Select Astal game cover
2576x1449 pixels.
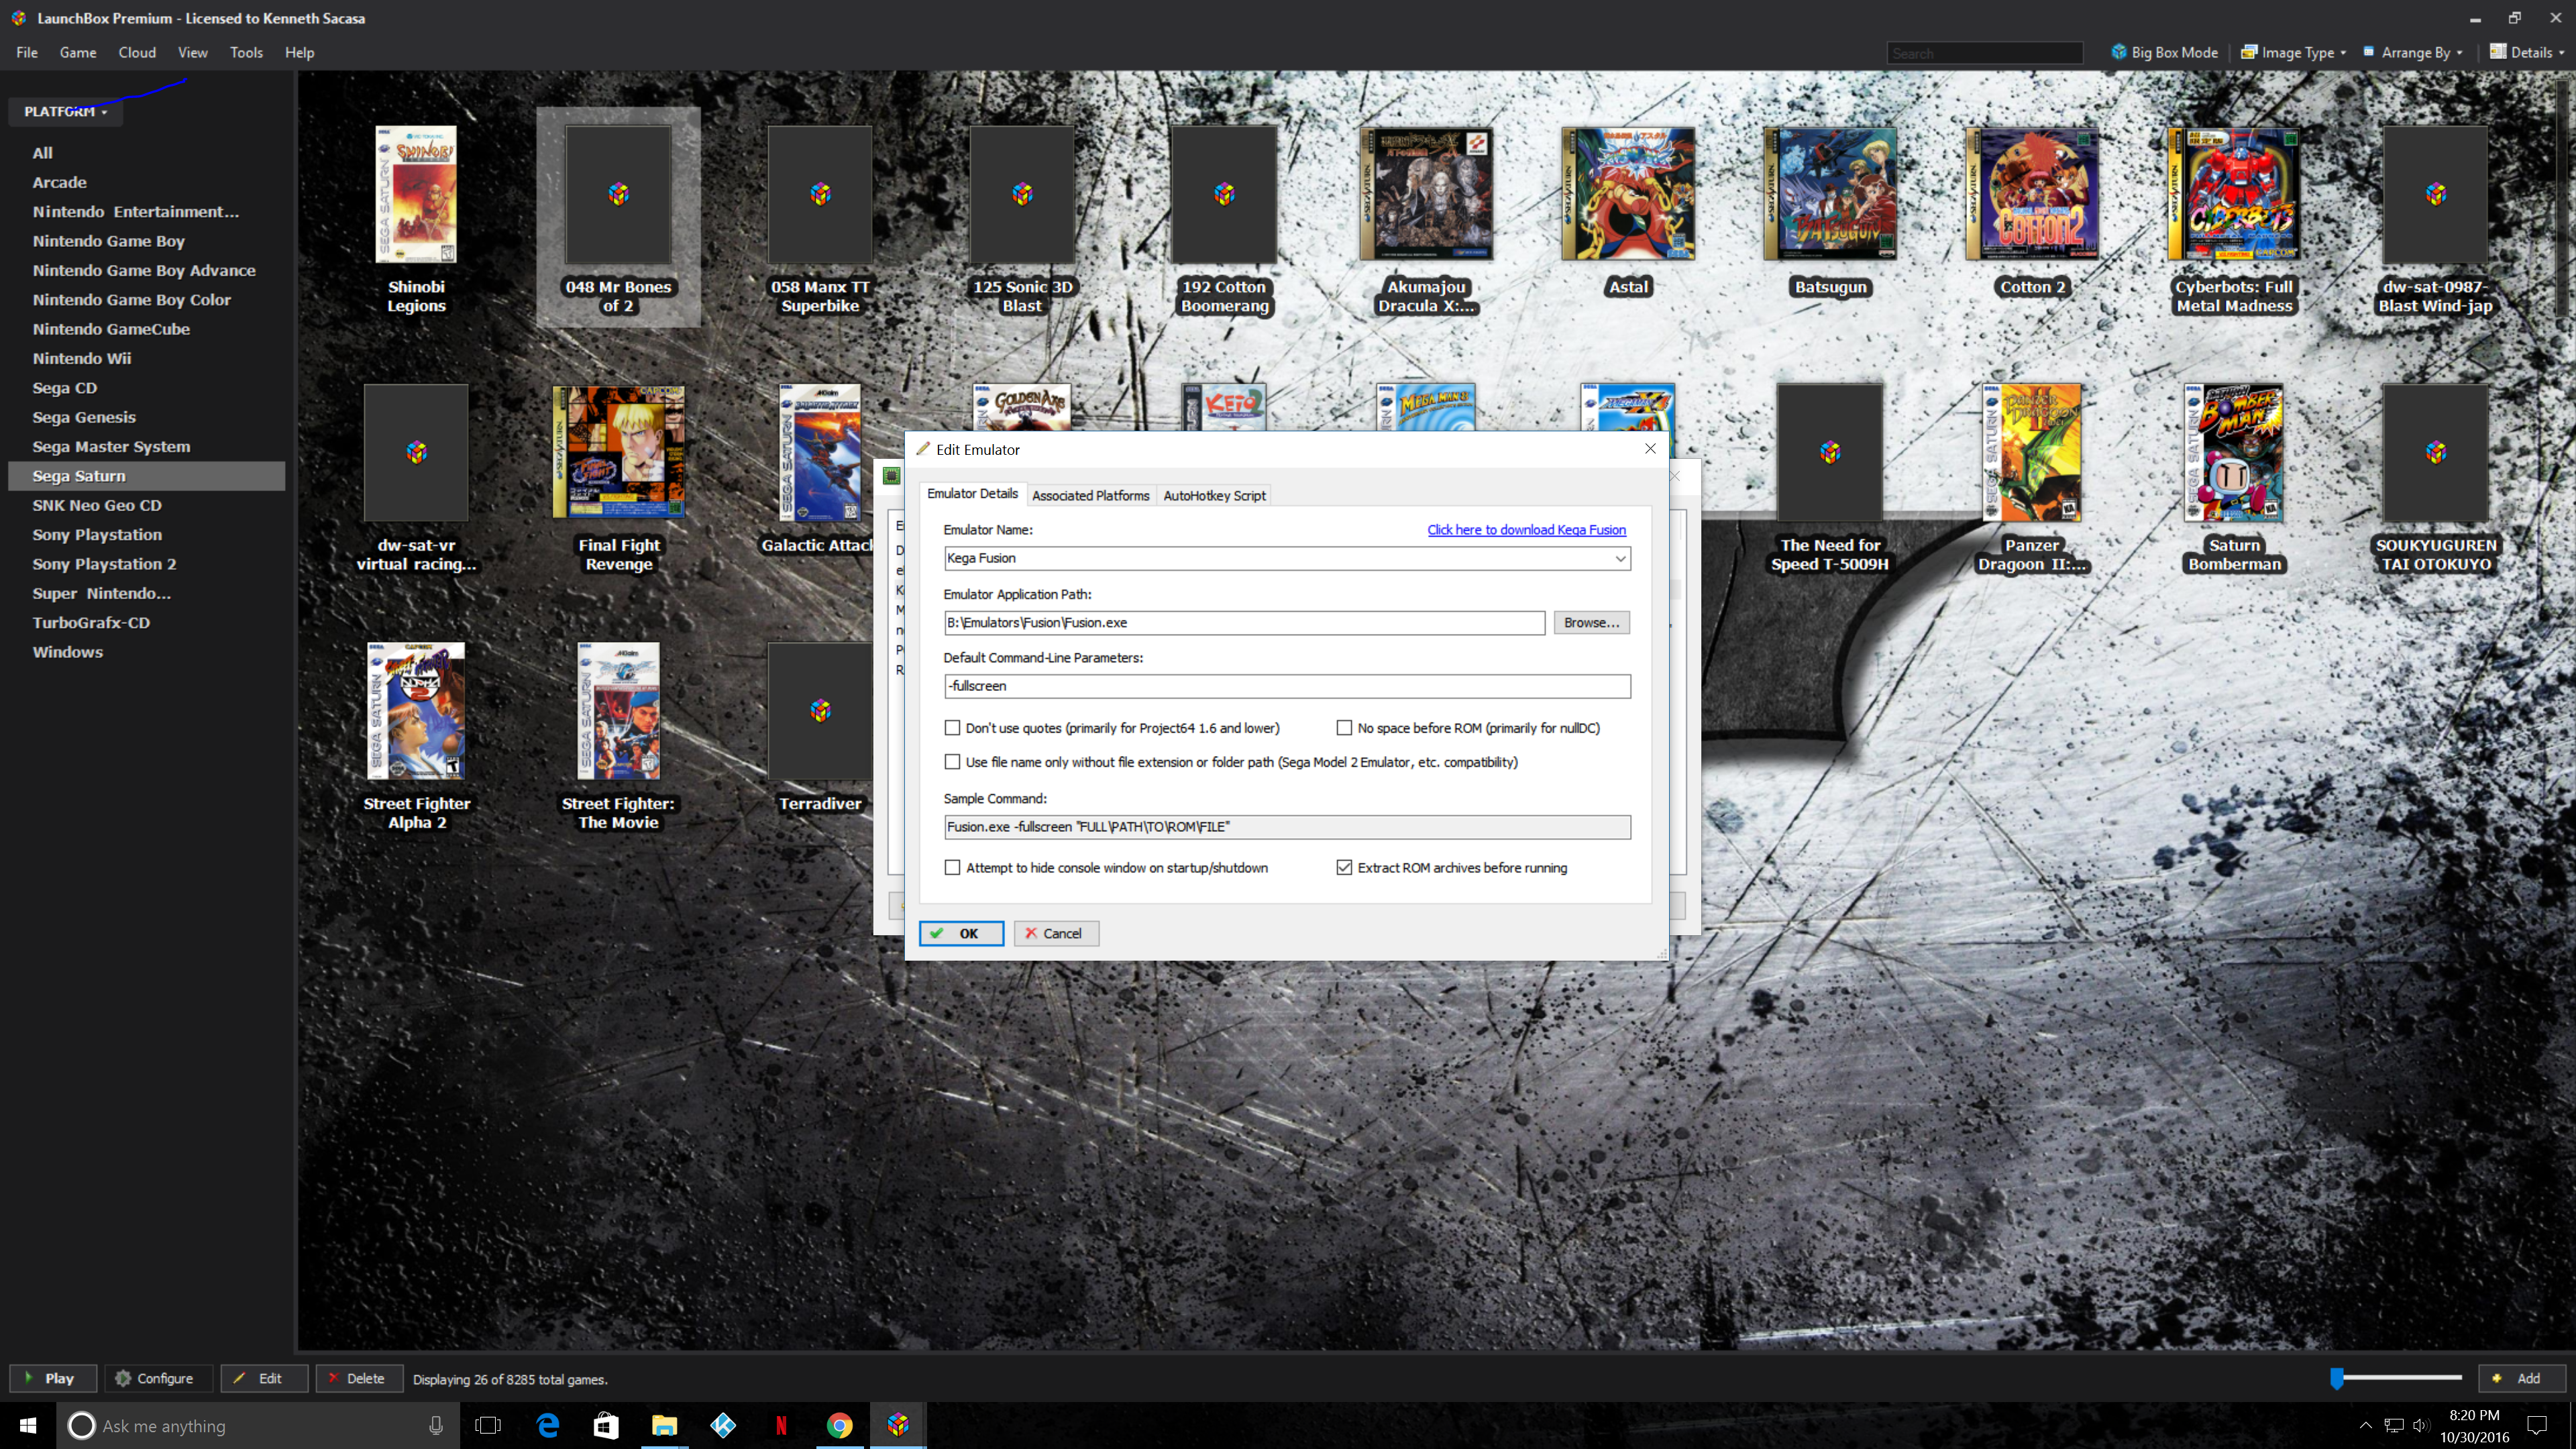click(x=1628, y=194)
